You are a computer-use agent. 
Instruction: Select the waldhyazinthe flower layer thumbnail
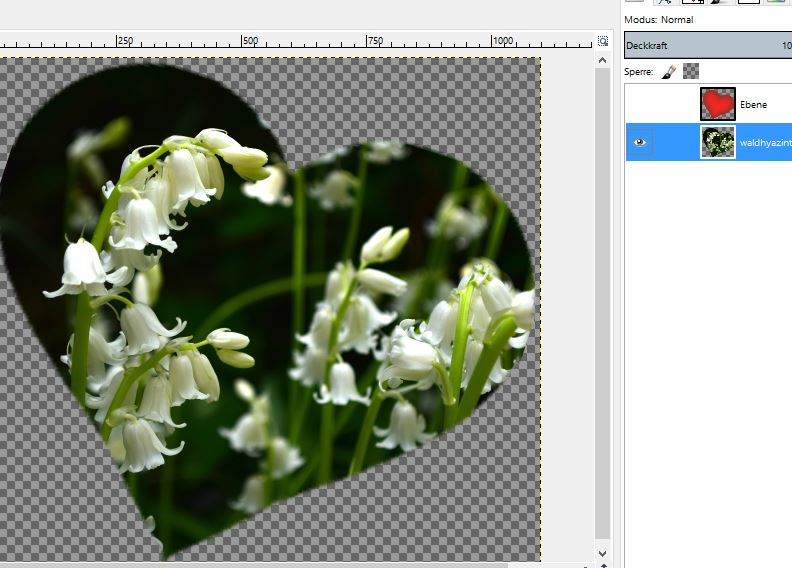pyautogui.click(x=718, y=142)
